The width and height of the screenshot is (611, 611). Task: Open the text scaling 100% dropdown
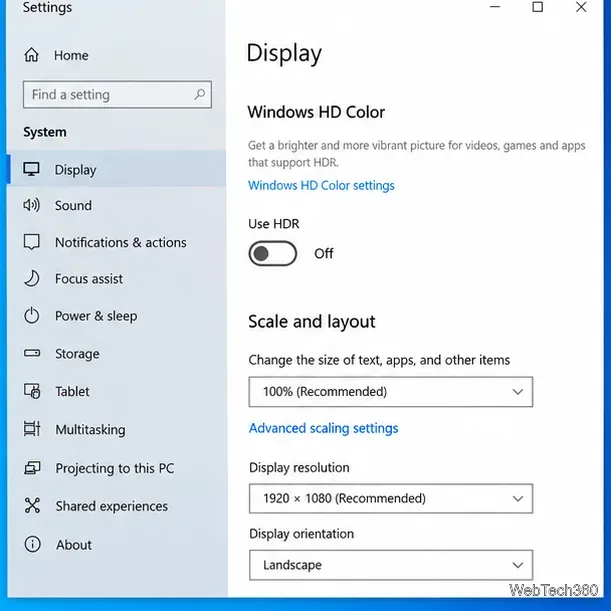(390, 392)
